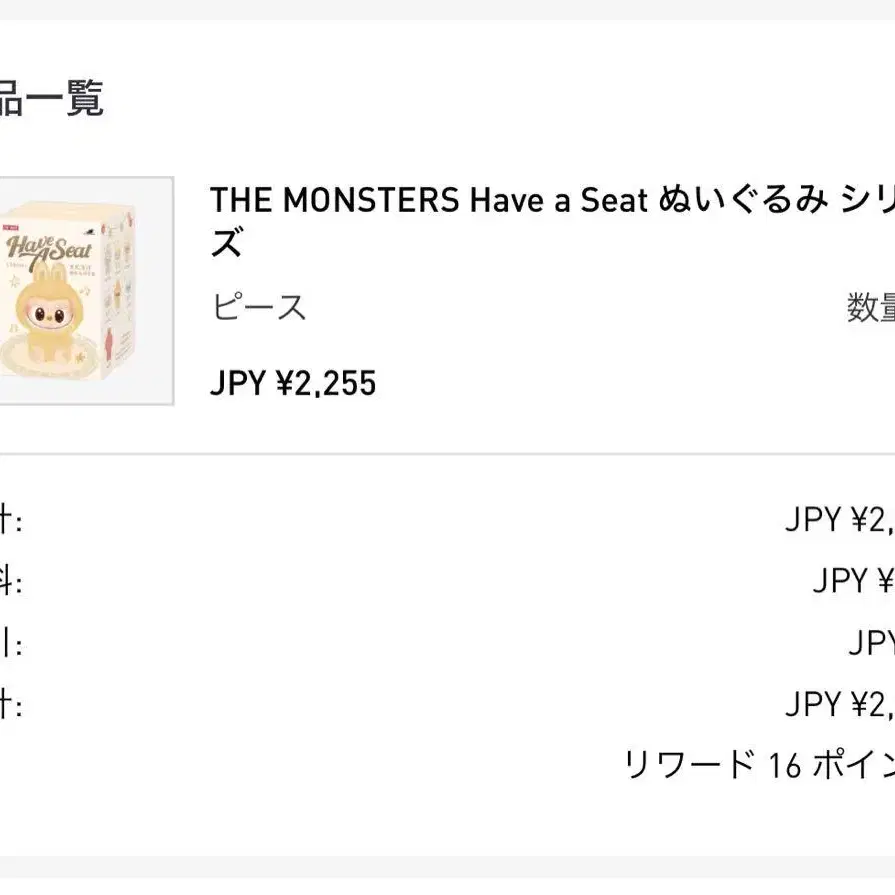Click the 品一覧 section heading

point(51,98)
